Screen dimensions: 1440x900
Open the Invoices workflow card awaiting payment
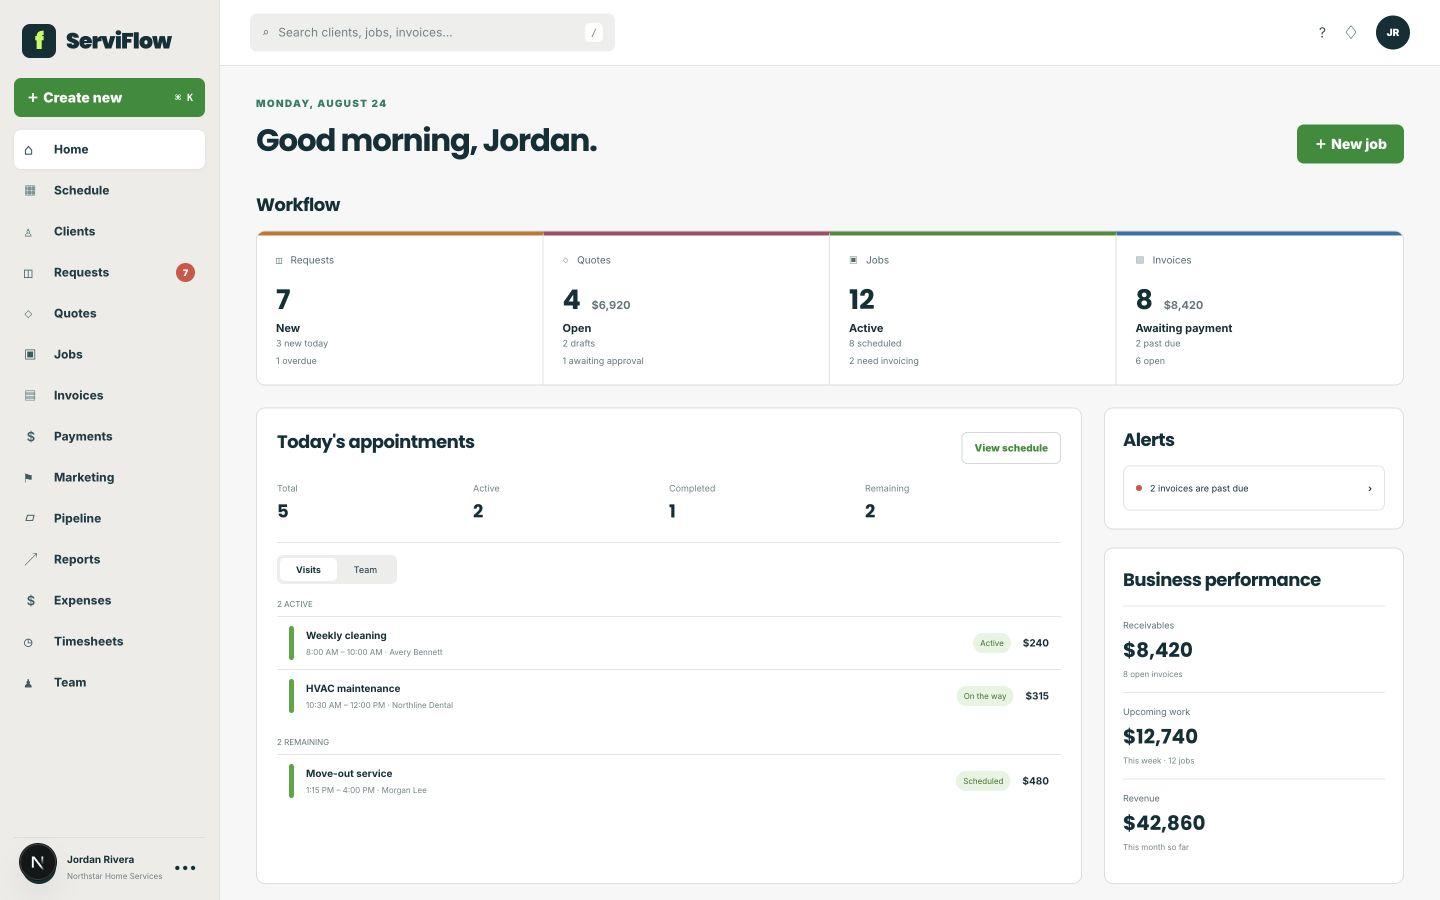pos(1260,309)
